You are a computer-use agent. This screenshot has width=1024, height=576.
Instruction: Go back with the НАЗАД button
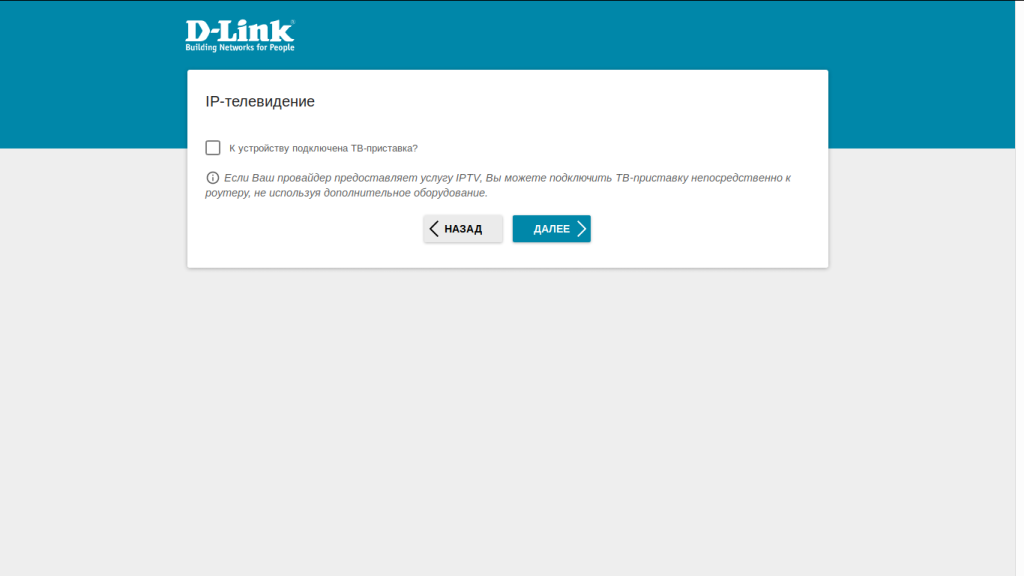(x=463, y=229)
